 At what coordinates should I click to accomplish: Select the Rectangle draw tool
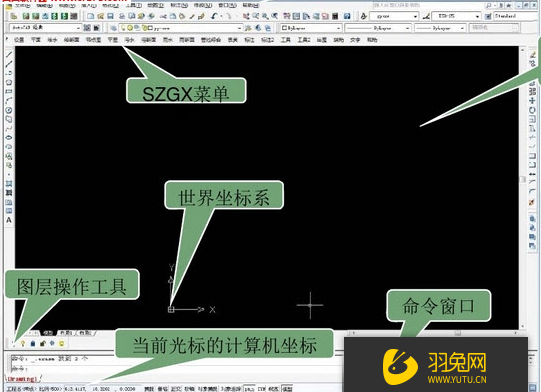pos(9,91)
